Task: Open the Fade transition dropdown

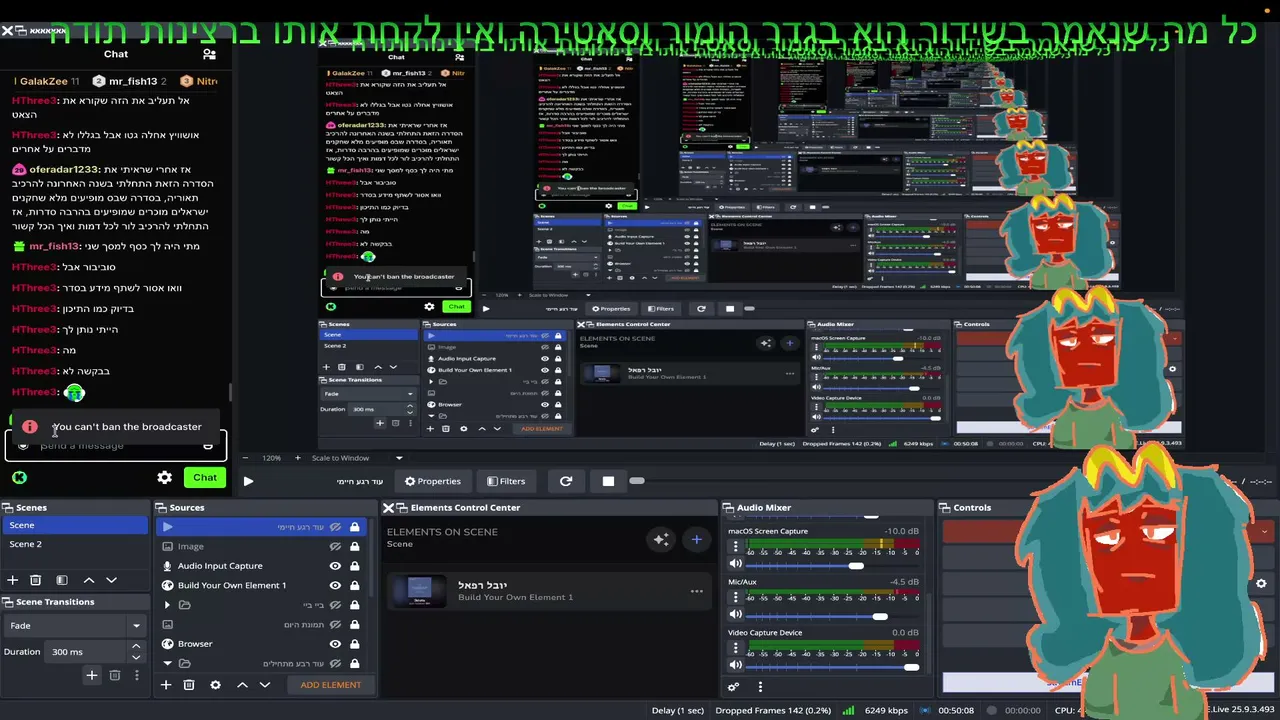Action: (x=75, y=626)
